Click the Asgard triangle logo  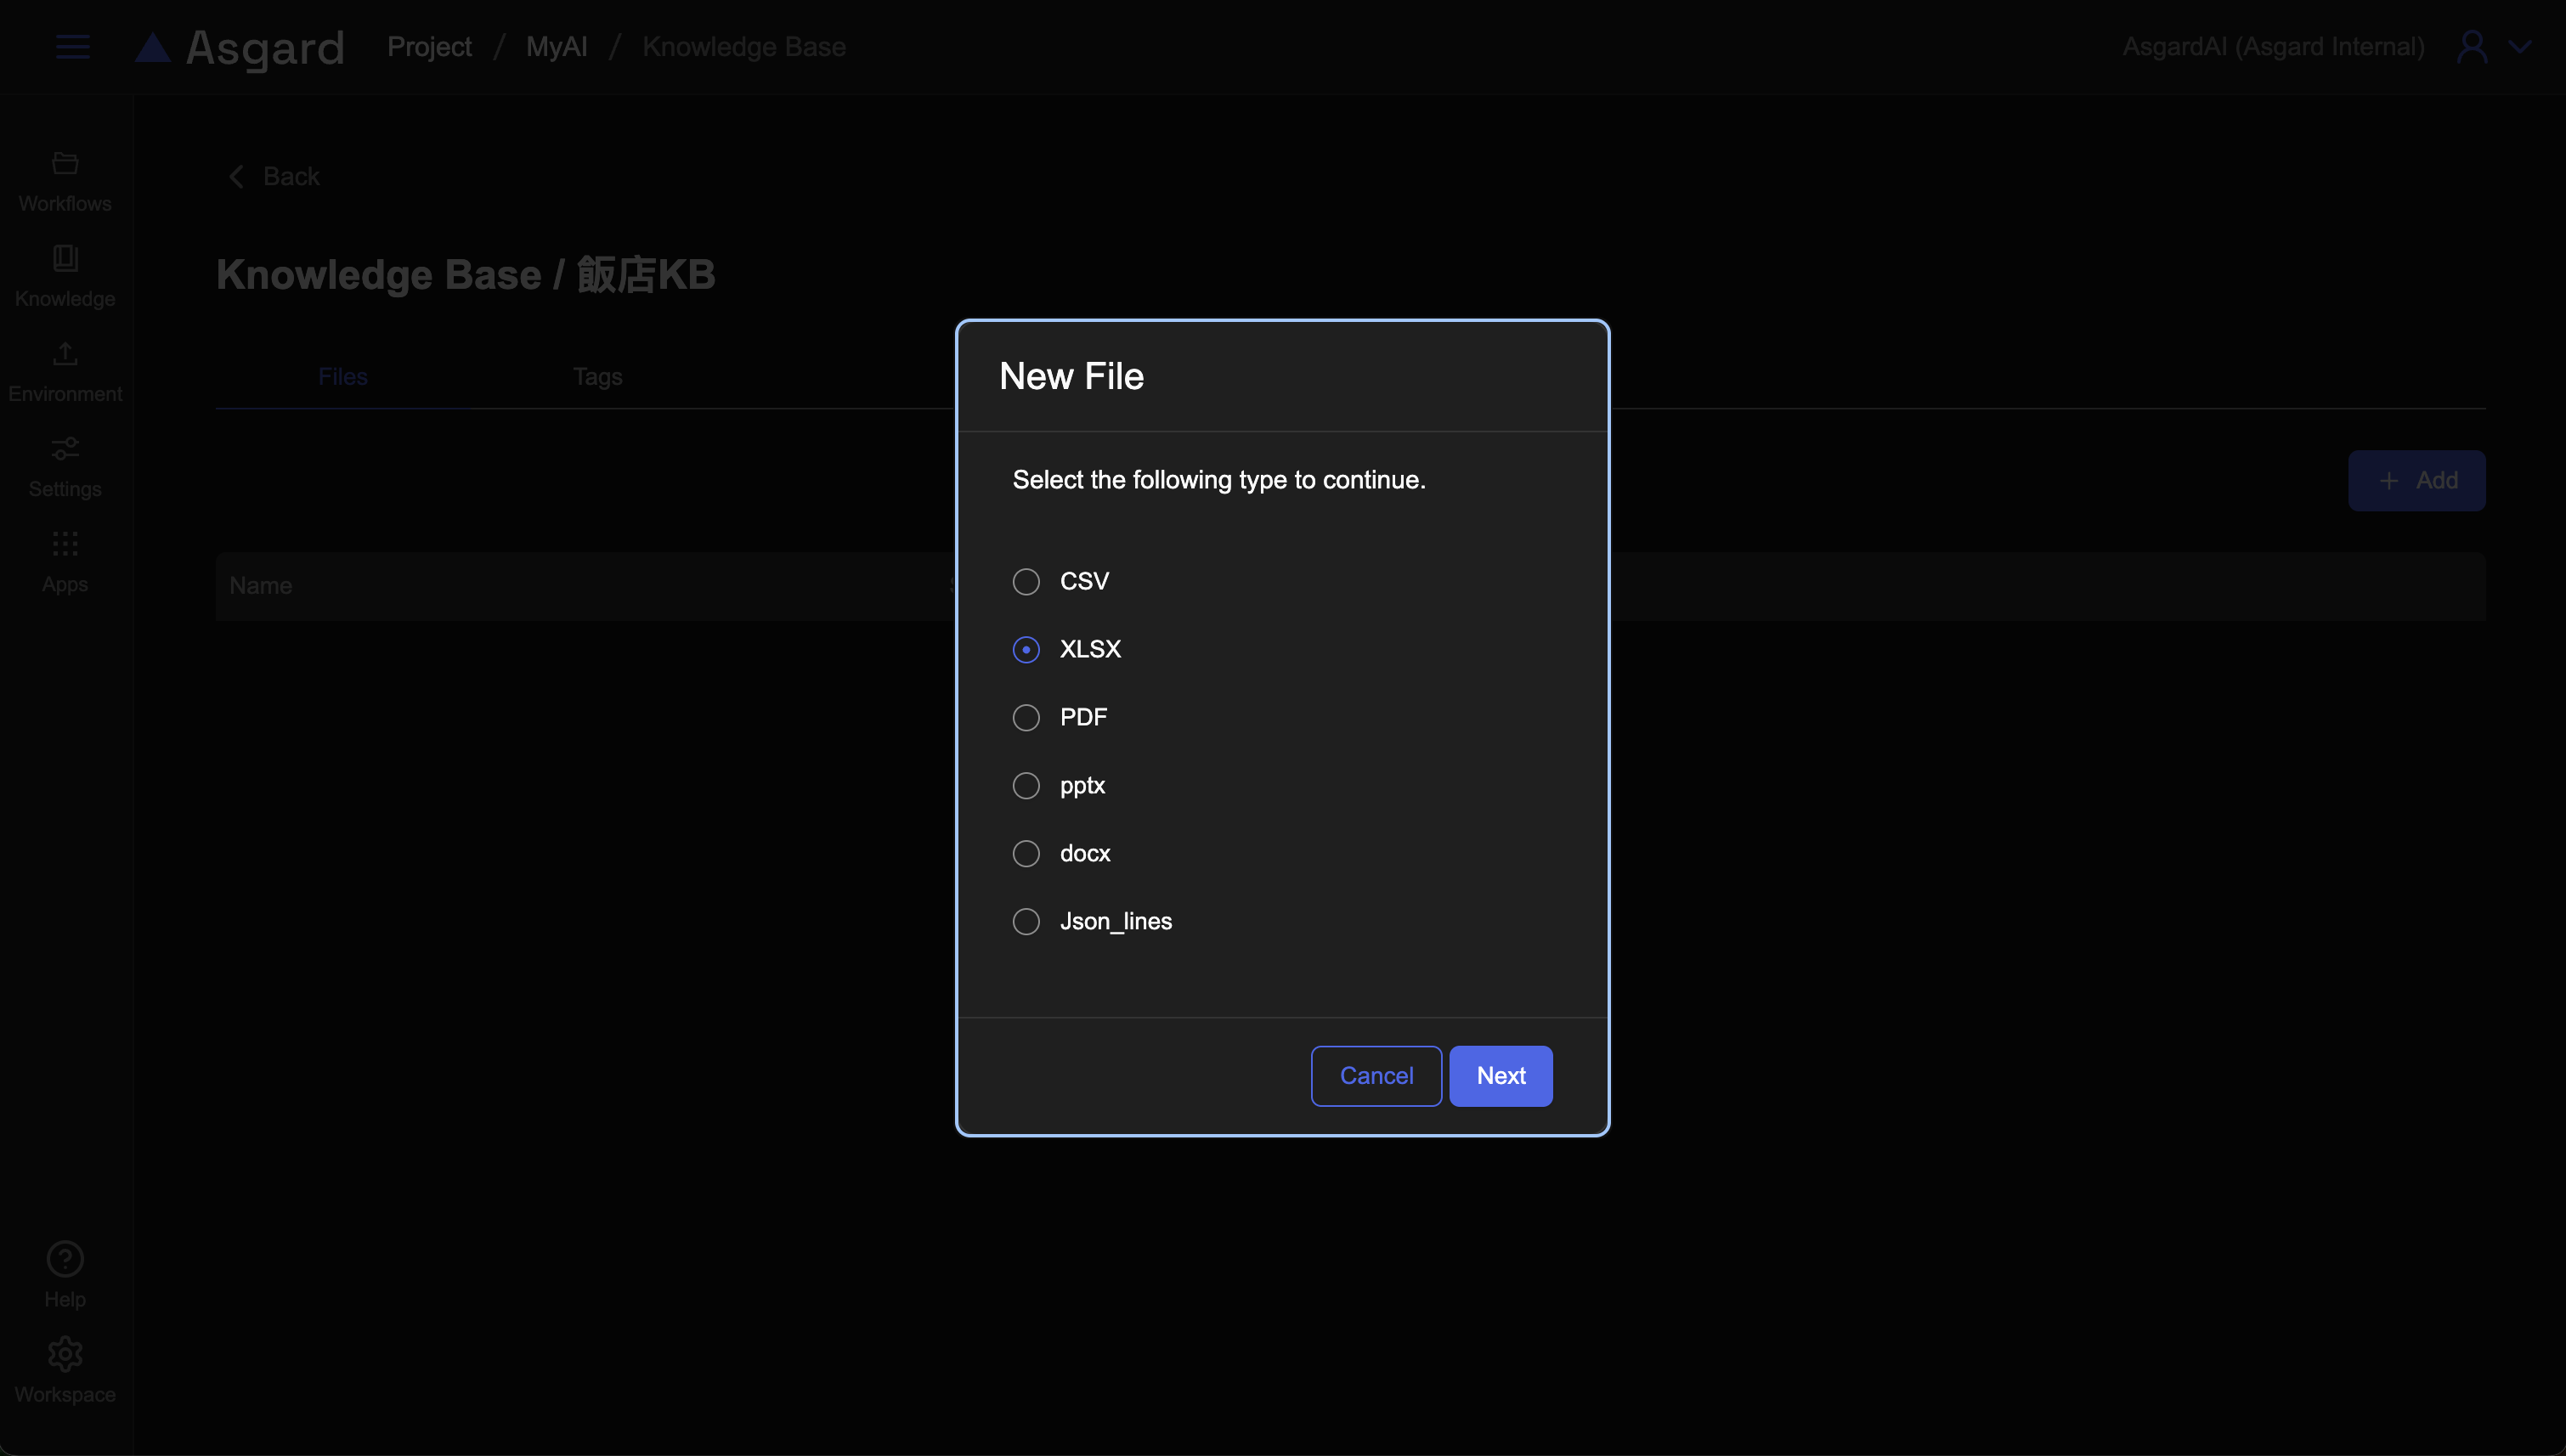(153, 47)
